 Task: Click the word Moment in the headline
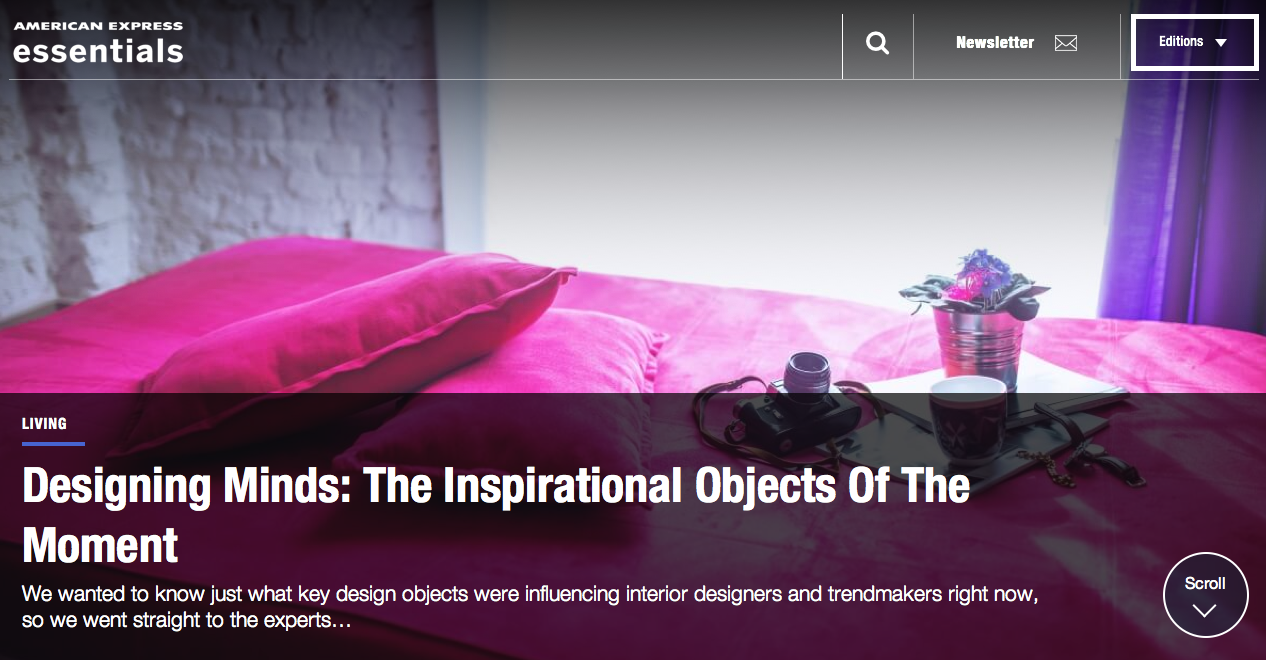100,546
